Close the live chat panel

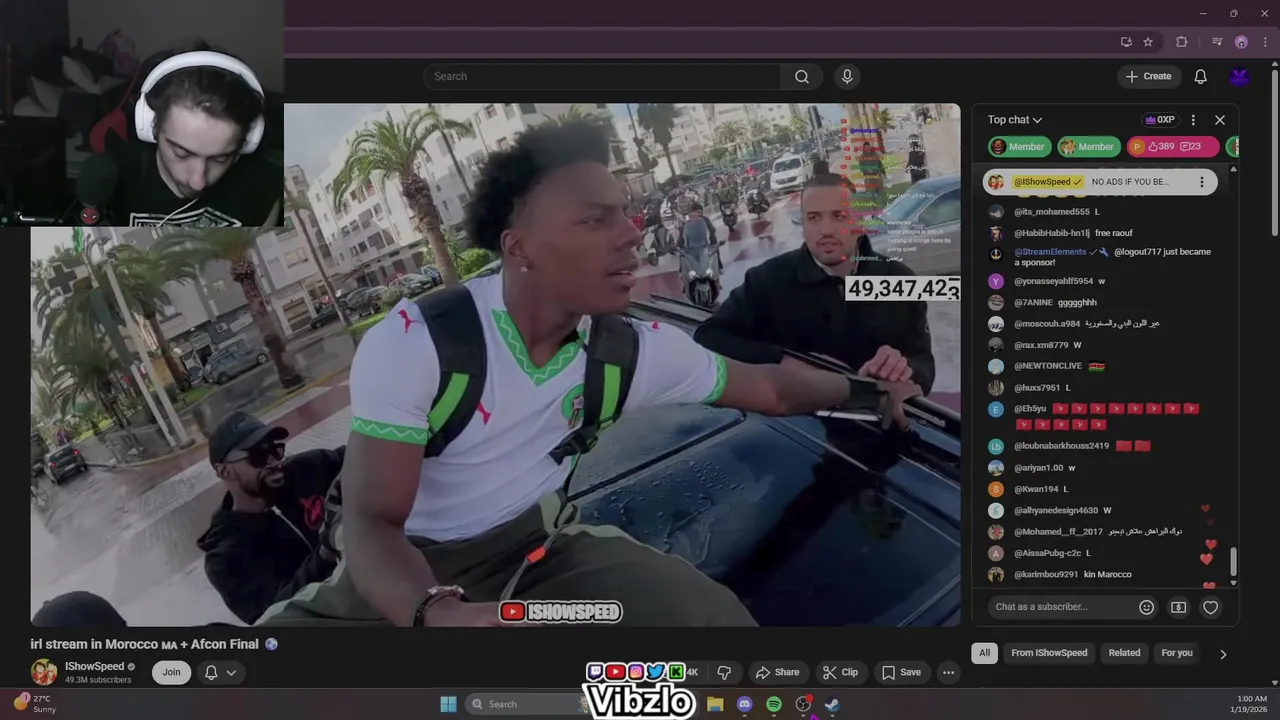(1220, 120)
